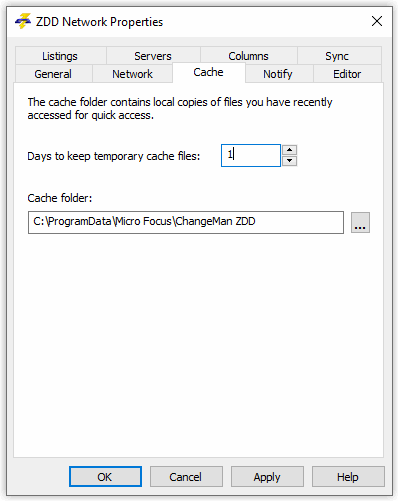
Task: Apply the cache settings
Action: pyautogui.click(x=267, y=477)
